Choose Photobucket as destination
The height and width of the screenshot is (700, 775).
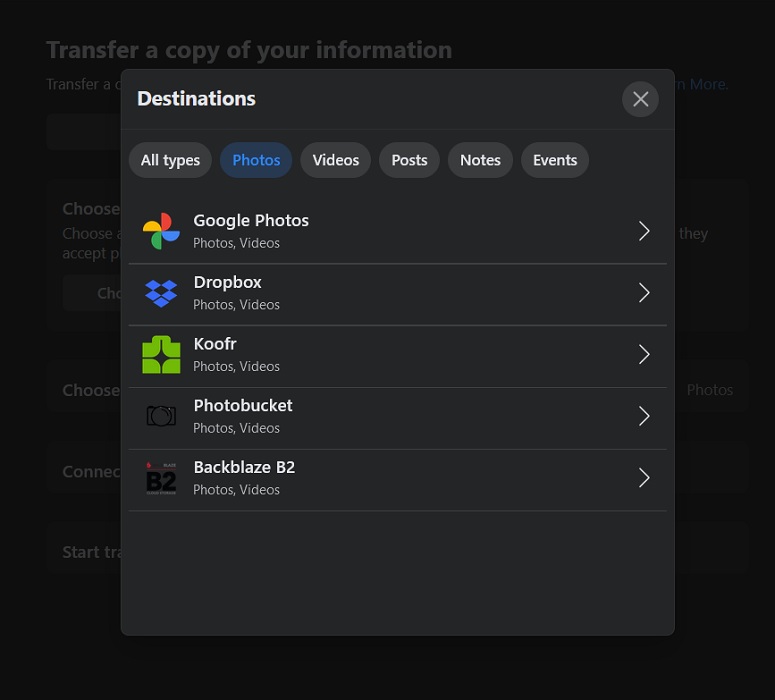pyautogui.click(x=397, y=418)
